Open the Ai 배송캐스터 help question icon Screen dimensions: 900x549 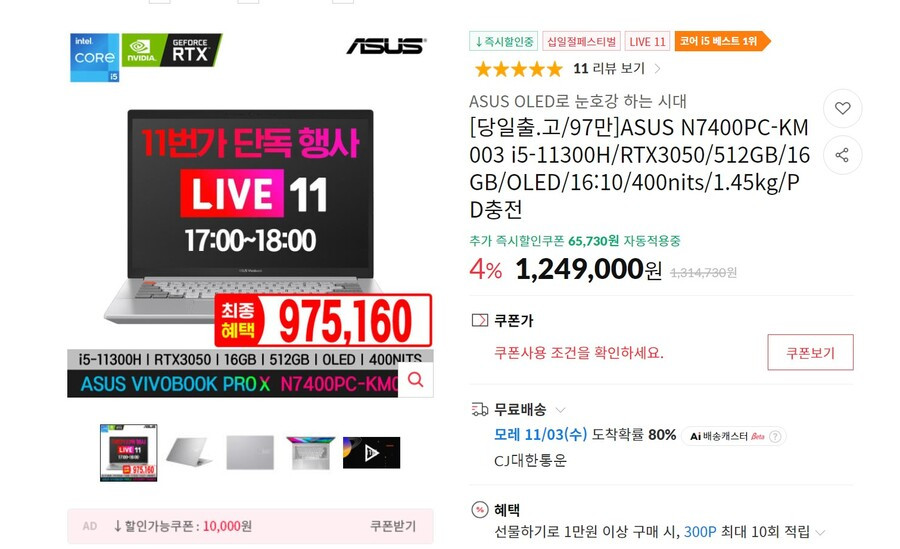(775, 436)
